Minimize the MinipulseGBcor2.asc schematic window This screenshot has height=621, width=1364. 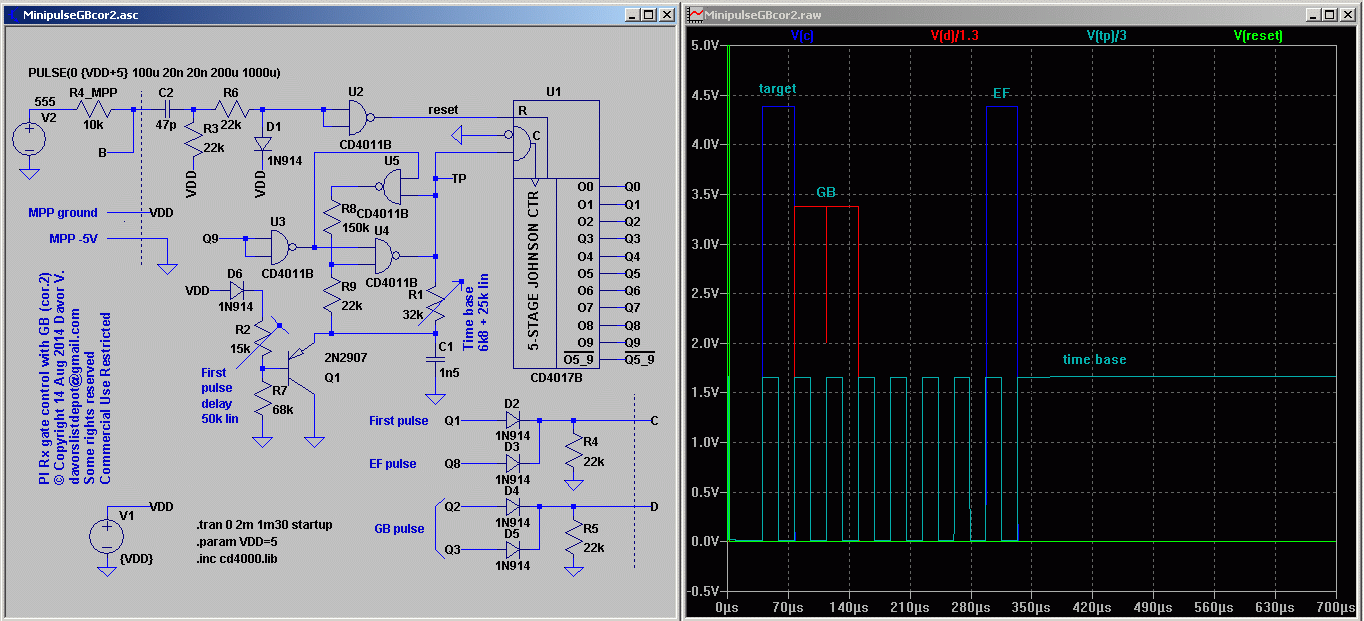click(632, 14)
